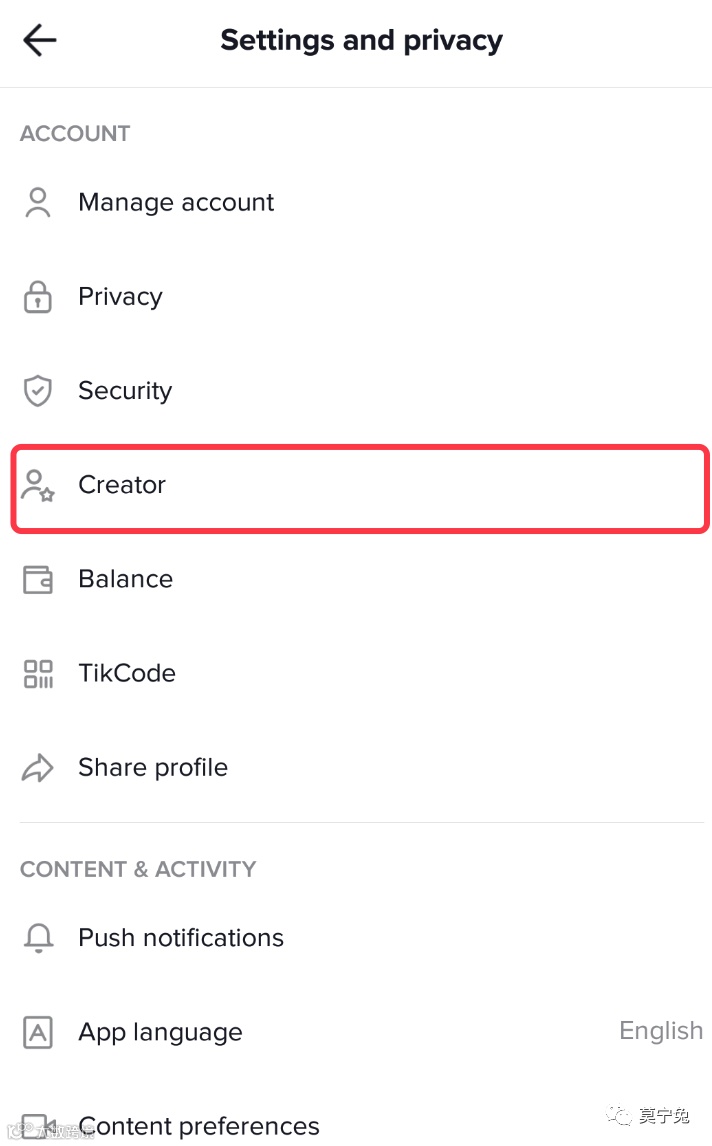
Task: Select the Creator option
Action: point(122,485)
